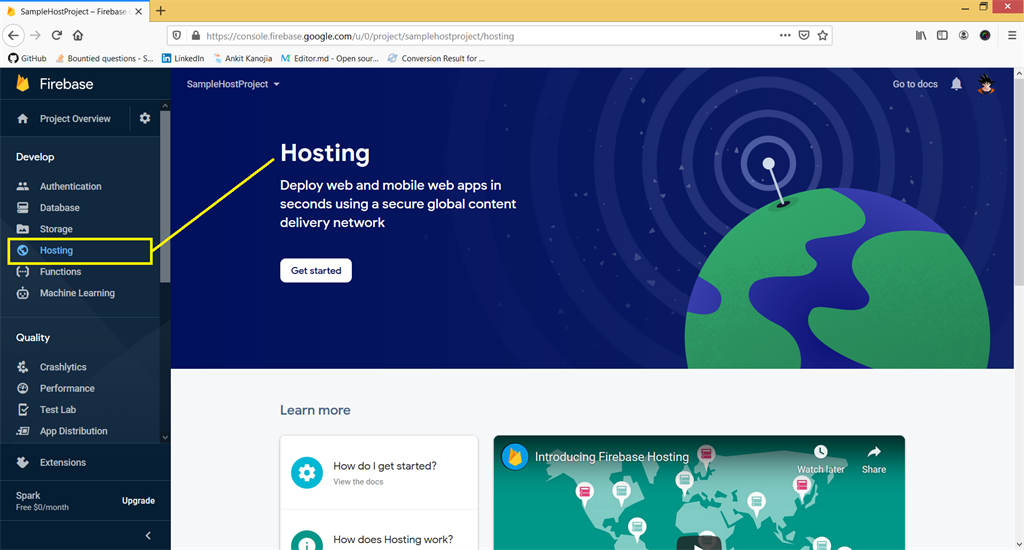Close the SampleHostProject browser tab
1024x550 pixels.
[138, 11]
